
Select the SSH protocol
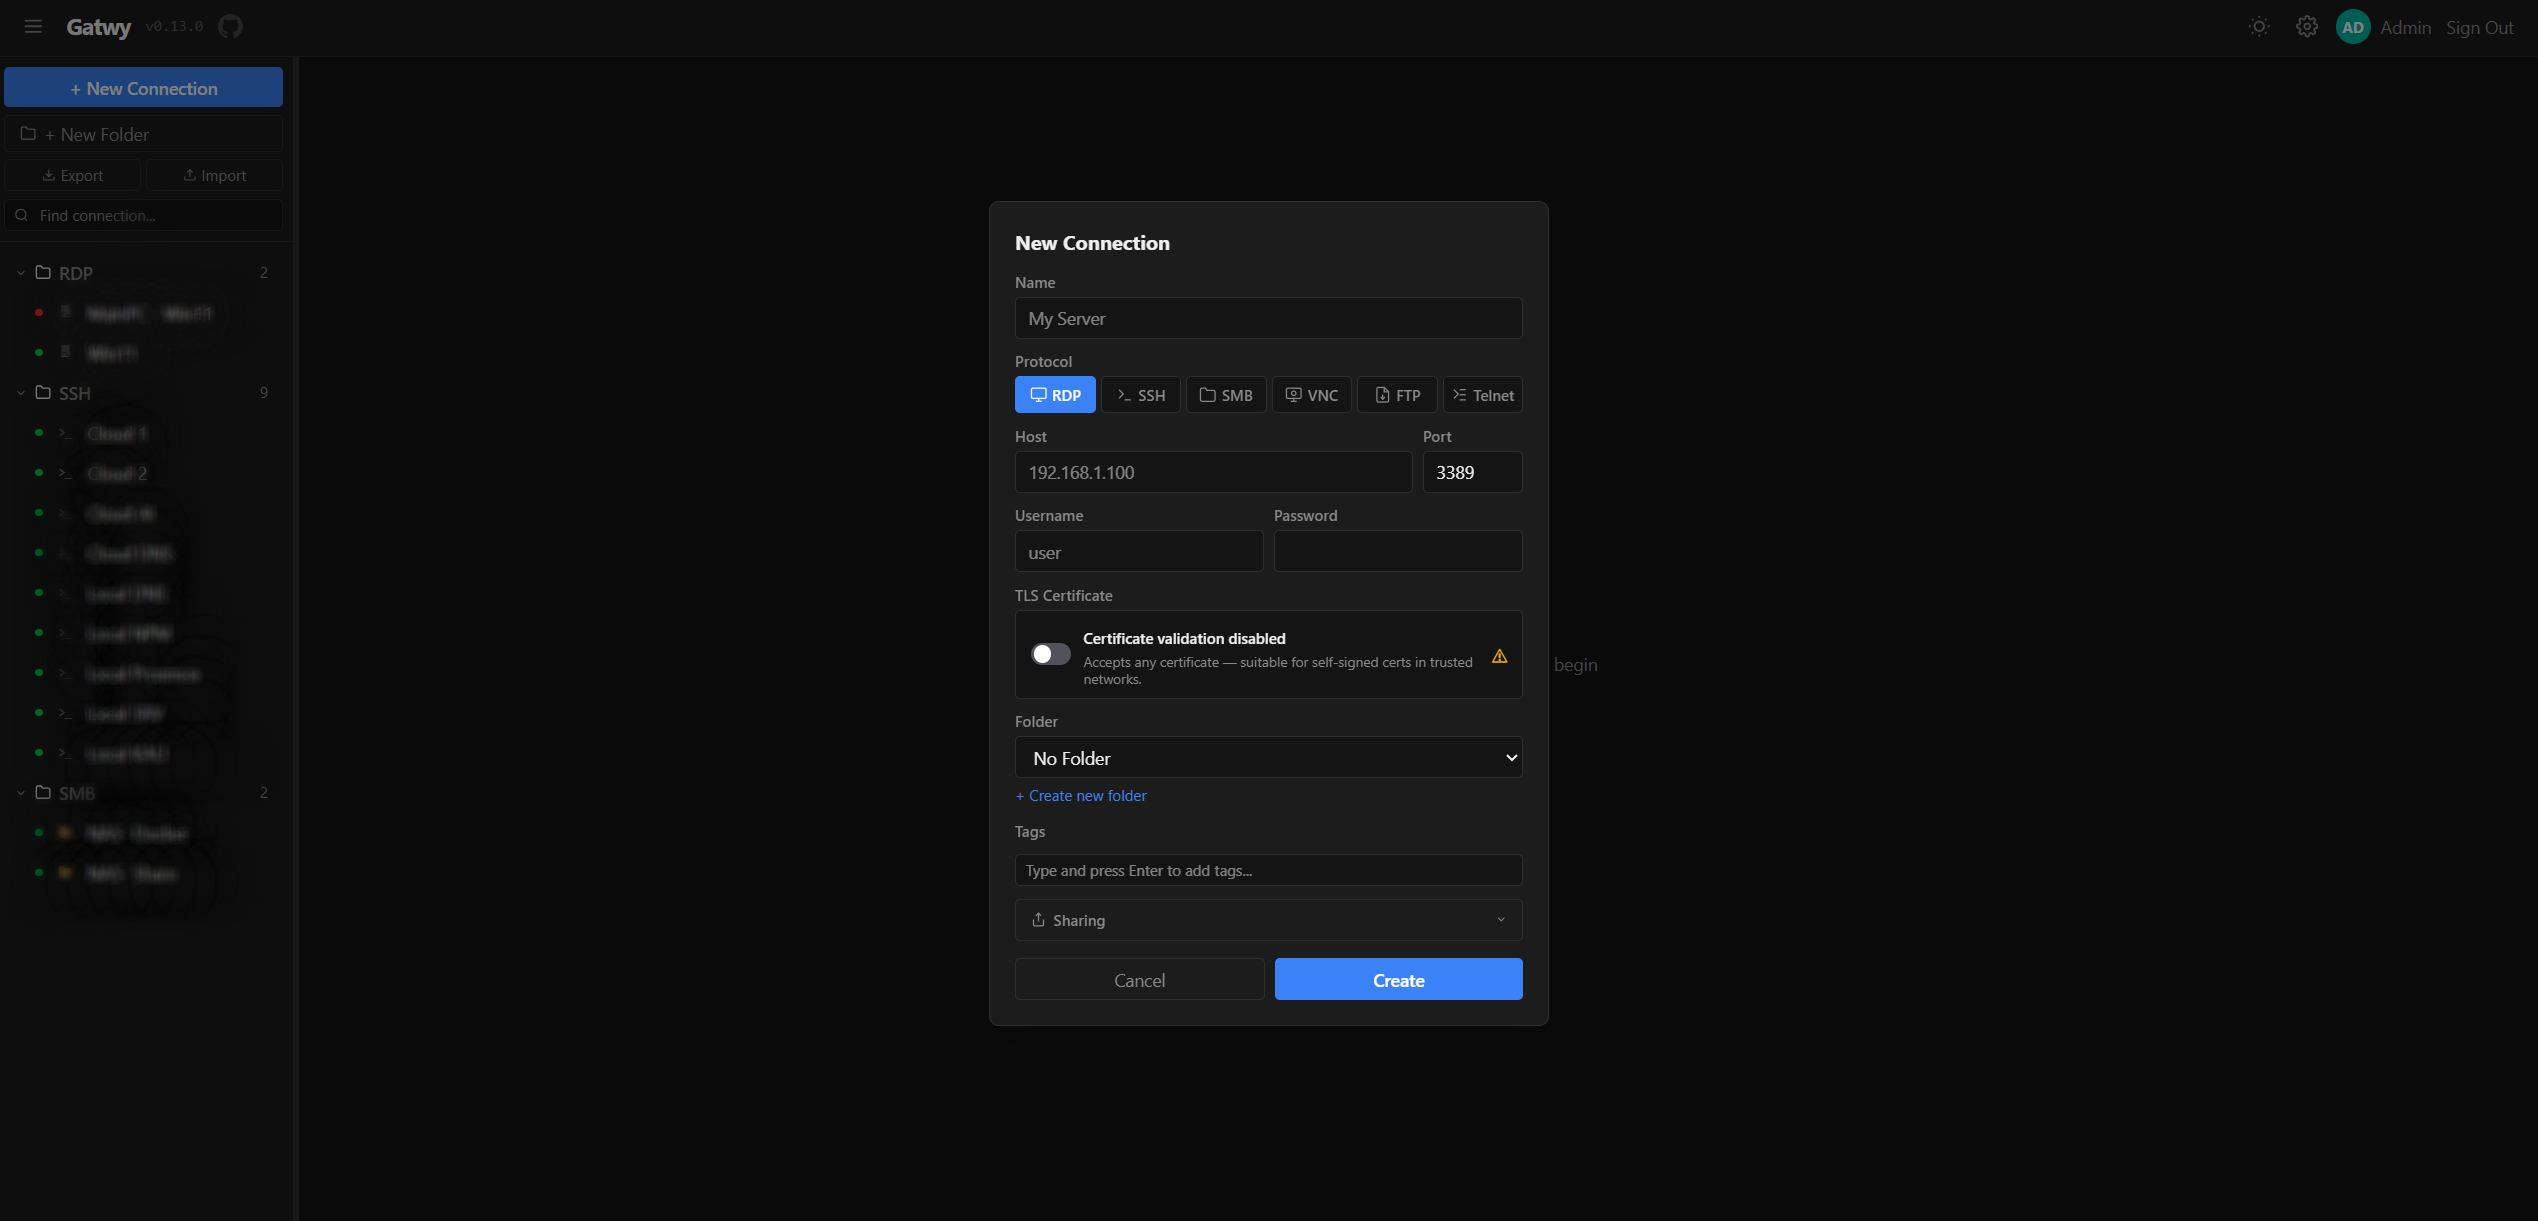pyautogui.click(x=1139, y=394)
